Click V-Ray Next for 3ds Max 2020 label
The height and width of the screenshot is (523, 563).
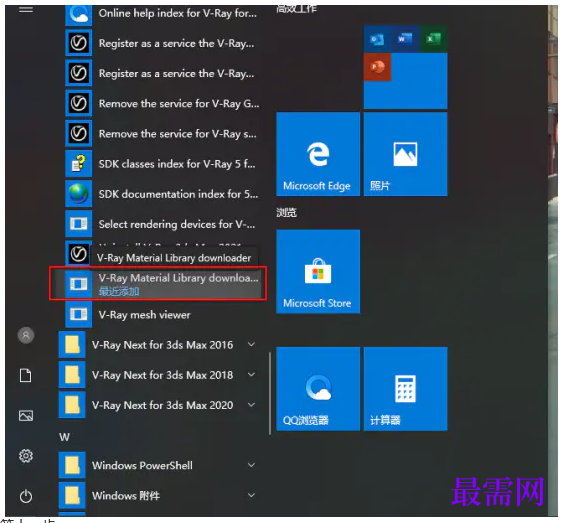162,405
